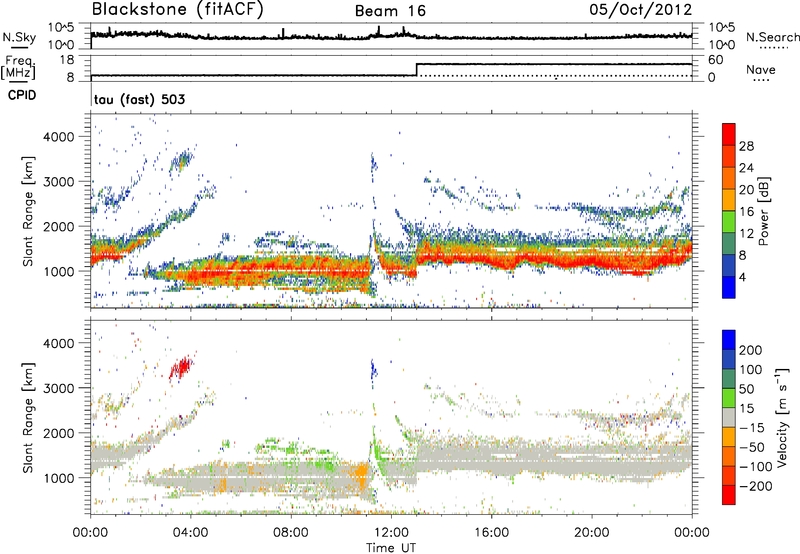Screen dimensions: 800x554
Task: Click the "4000" range tick in power panel
Action: 58,137
